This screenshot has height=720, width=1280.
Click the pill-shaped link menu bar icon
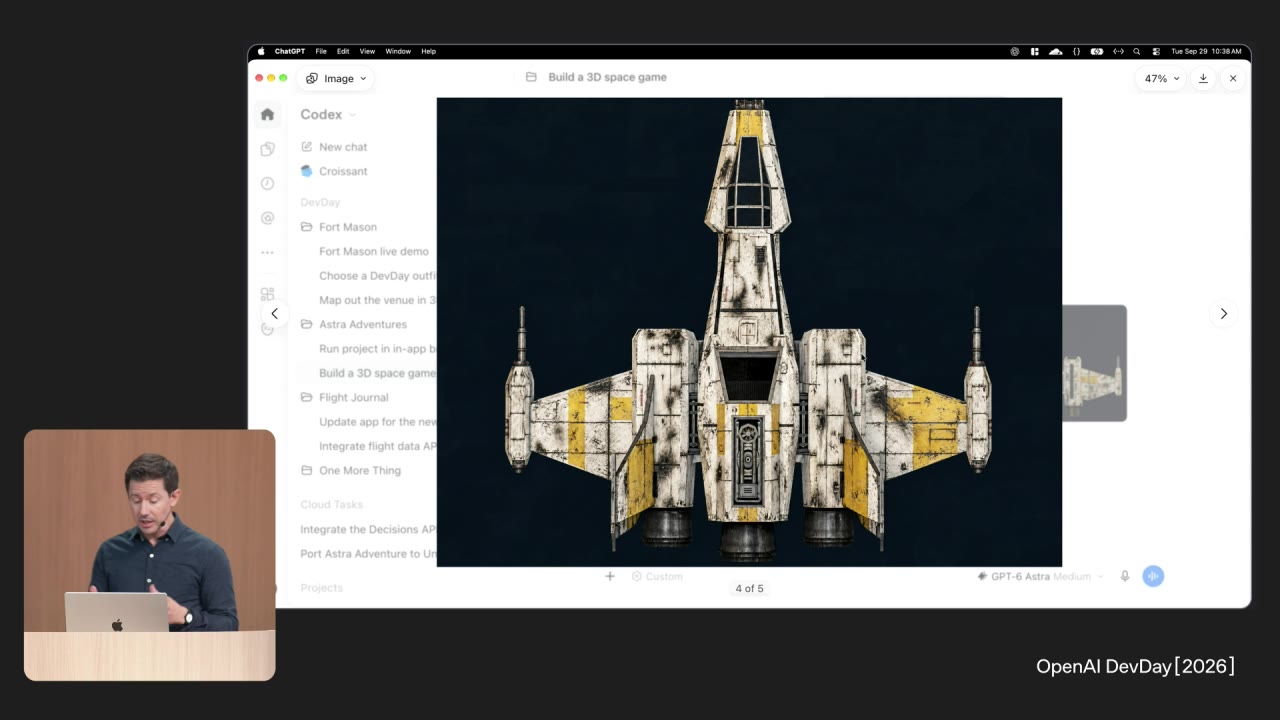[1097, 51]
